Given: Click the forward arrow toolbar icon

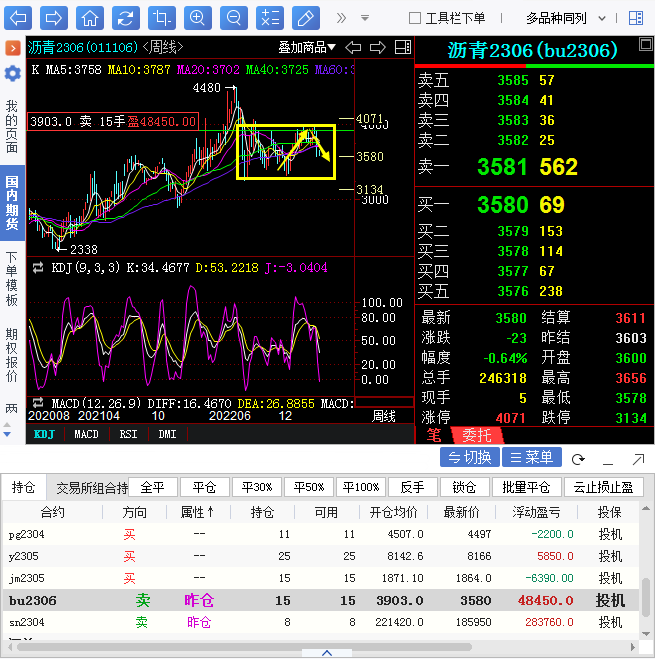Looking at the screenshot, I should (x=54, y=18).
